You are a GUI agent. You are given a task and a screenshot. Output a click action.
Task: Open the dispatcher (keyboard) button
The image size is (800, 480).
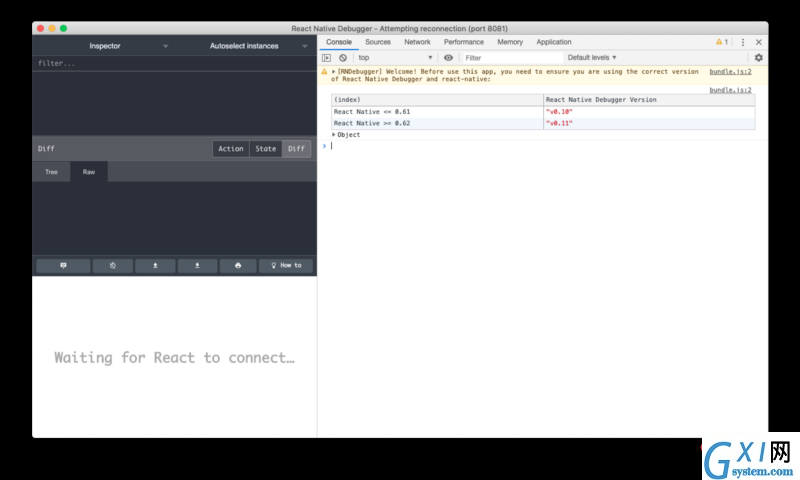click(x=63, y=265)
